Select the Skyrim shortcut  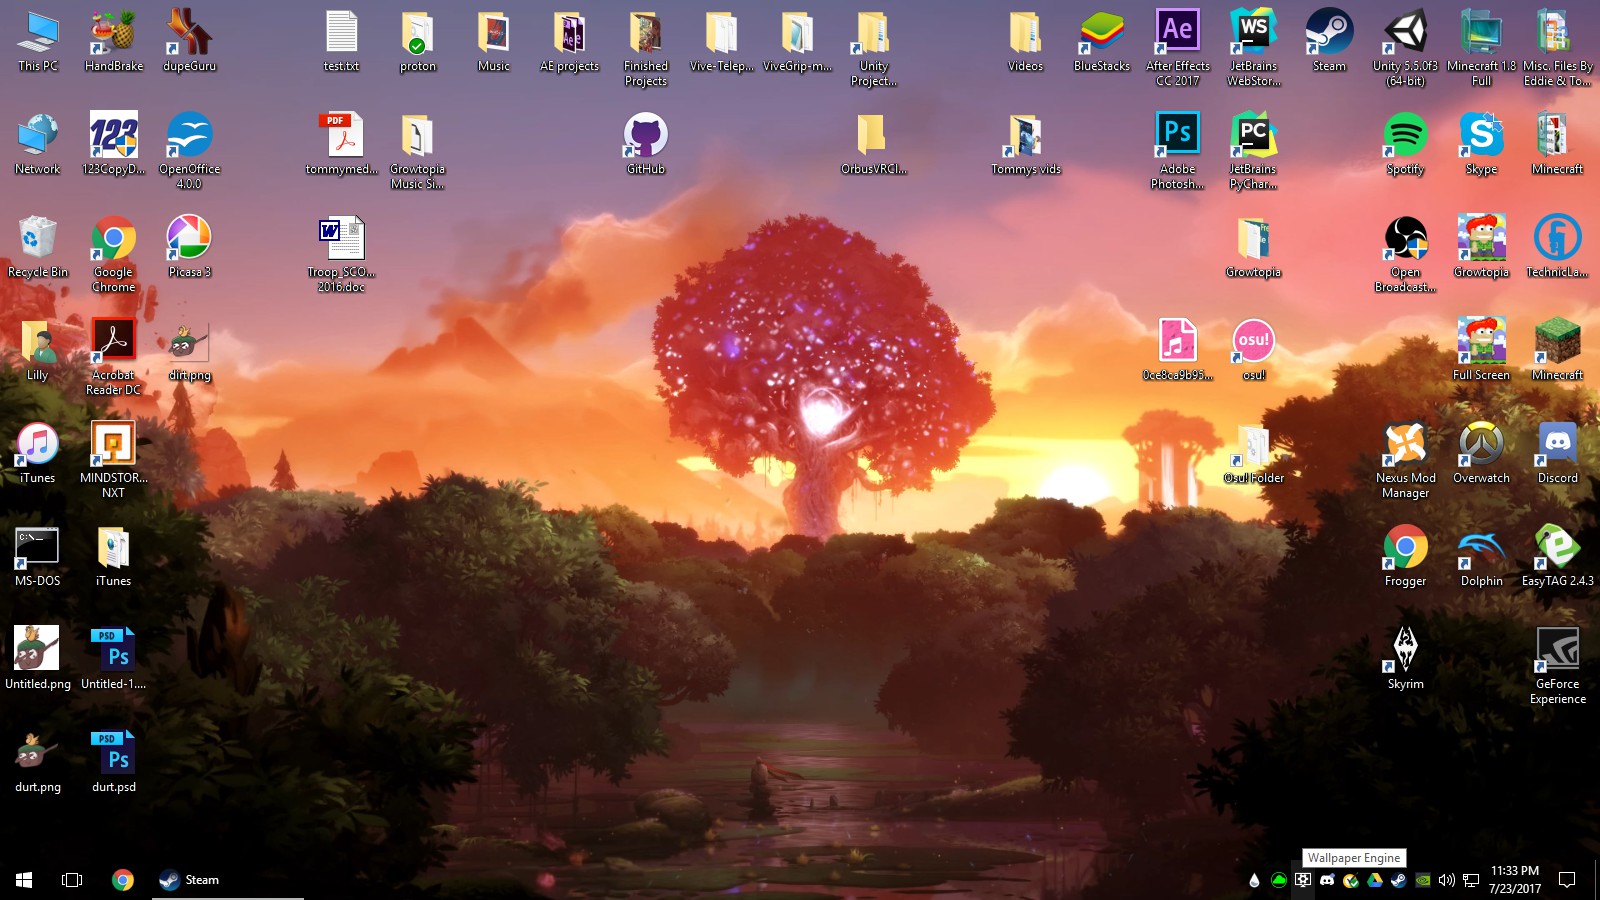tap(1406, 659)
